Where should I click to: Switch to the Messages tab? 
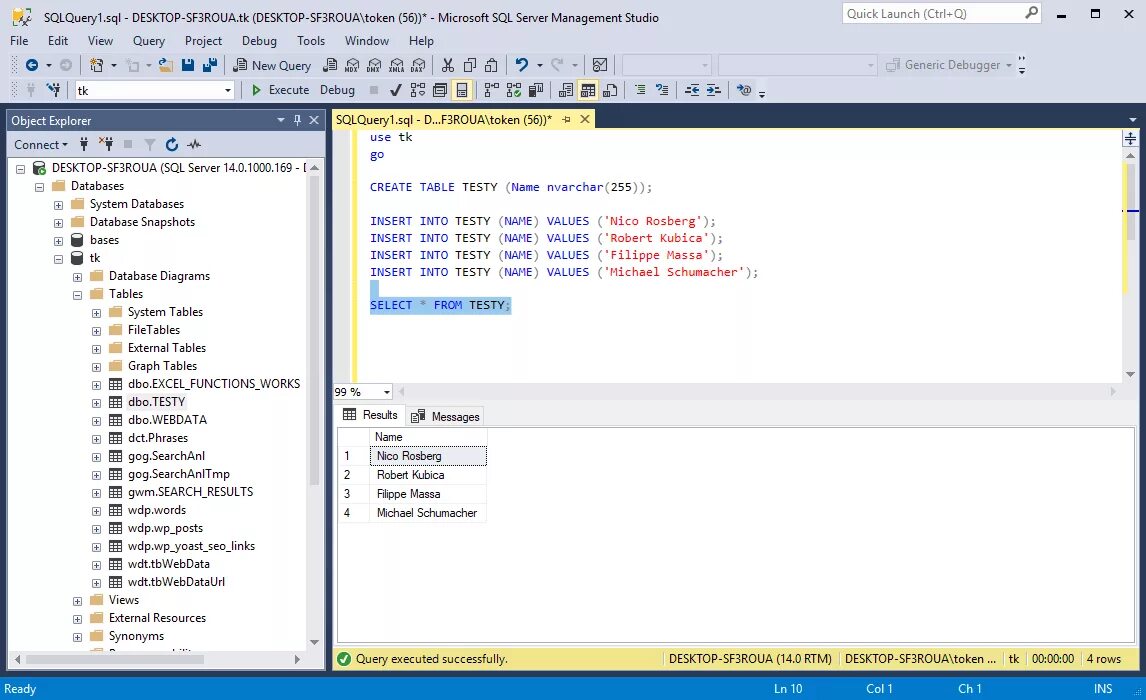[x=446, y=416]
